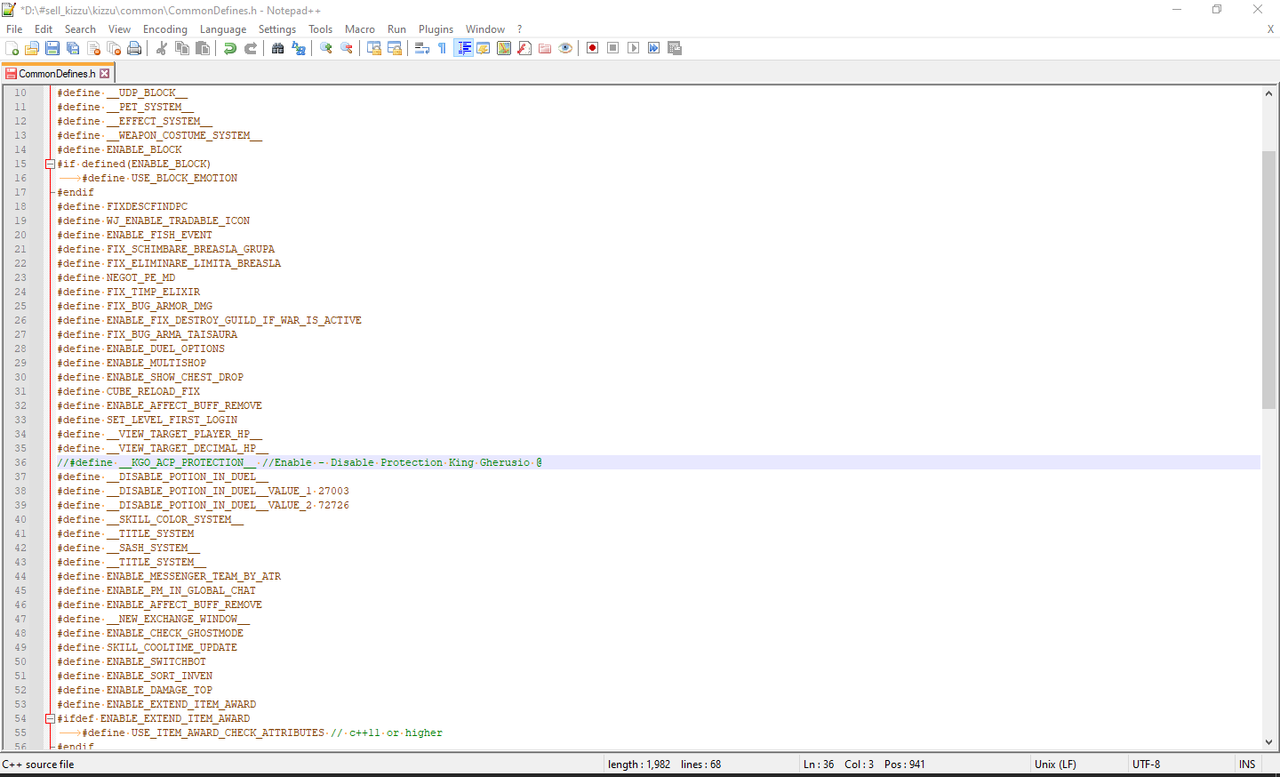
Task: Click the ENABLE_MULTISHOP define line
Action: (132, 363)
